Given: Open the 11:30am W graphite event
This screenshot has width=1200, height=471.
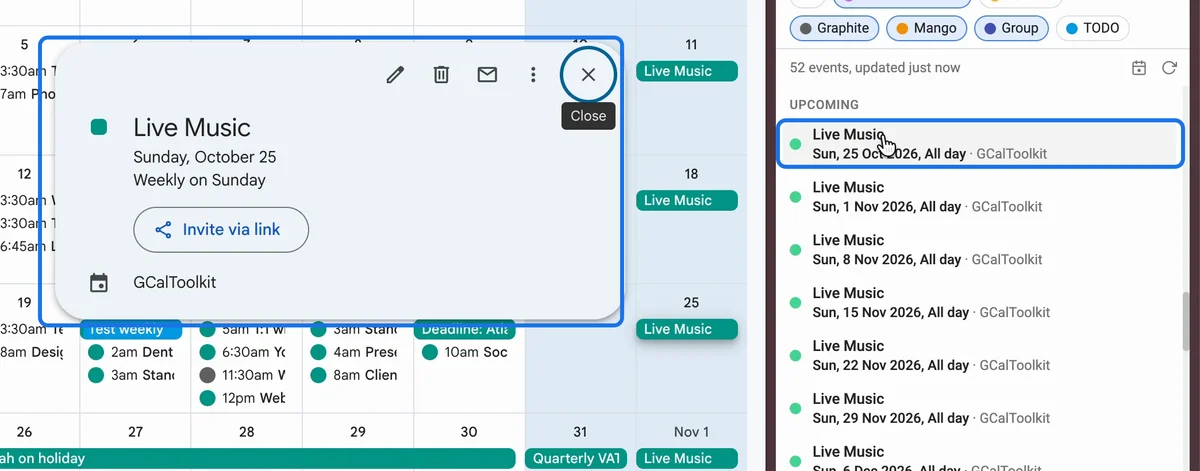Looking at the screenshot, I should click(243, 375).
